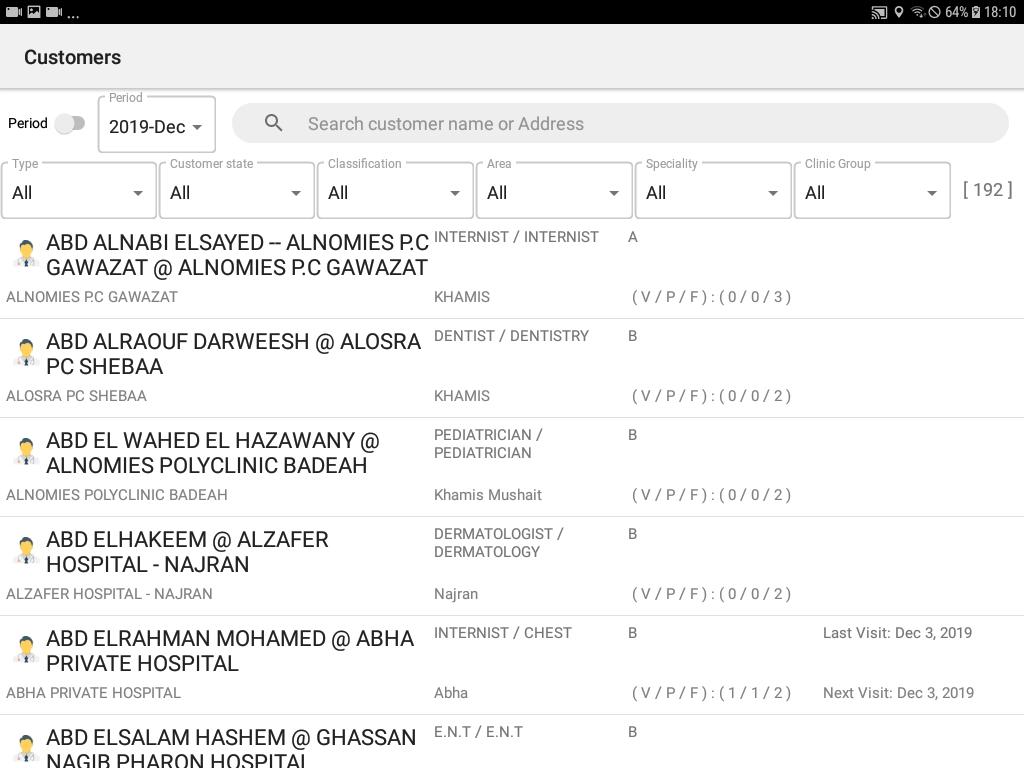Tap the doctor avatar for ABD ELSALAM HASHEM

(26, 748)
